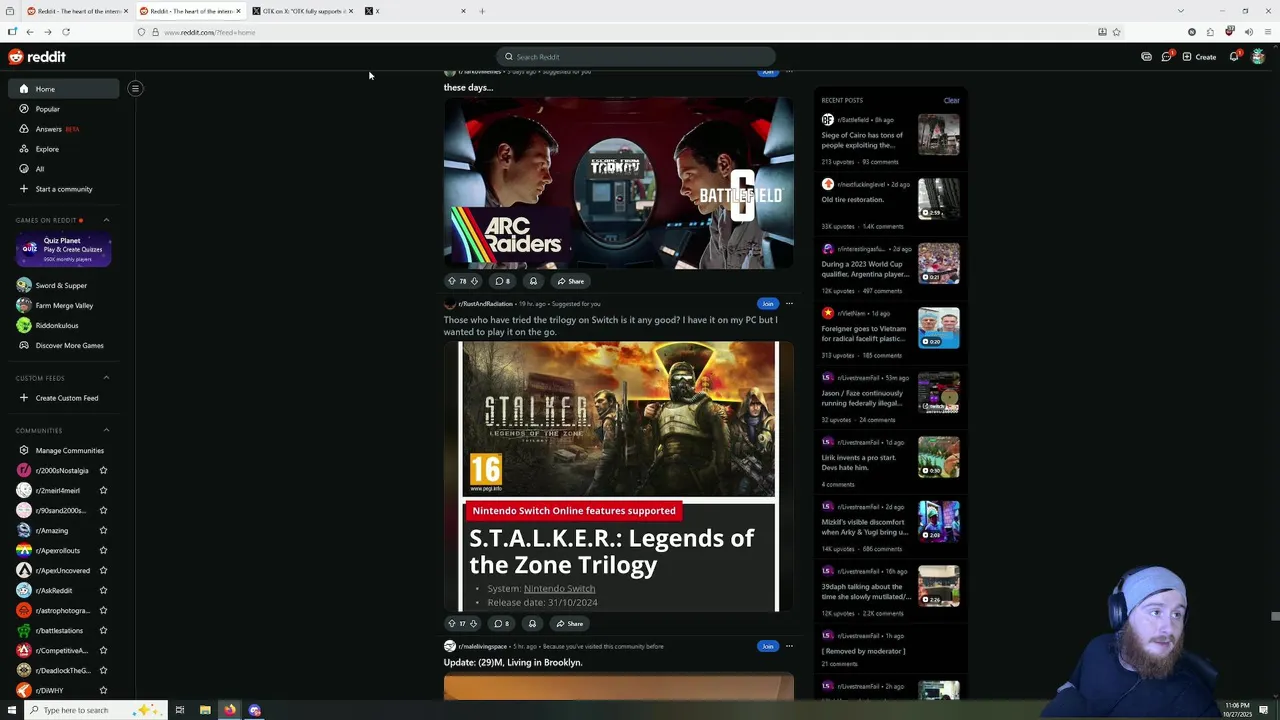This screenshot has height=720, width=1280.
Task: Star the r/DiWHY community
Action: click(x=103, y=690)
